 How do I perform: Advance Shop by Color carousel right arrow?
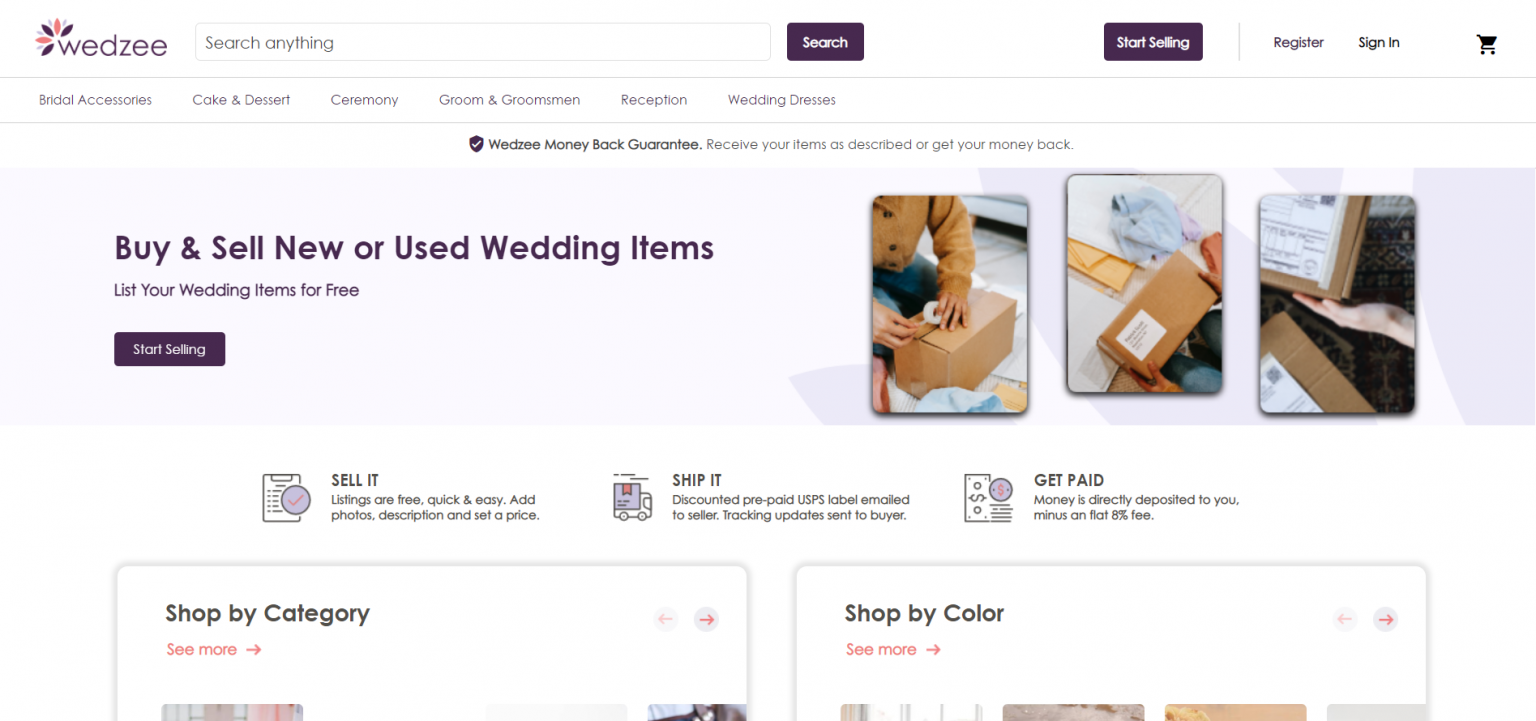[x=1385, y=619]
